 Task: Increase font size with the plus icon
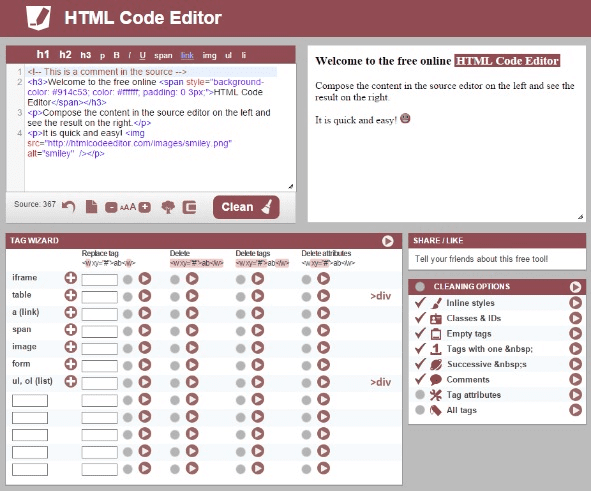tap(145, 207)
